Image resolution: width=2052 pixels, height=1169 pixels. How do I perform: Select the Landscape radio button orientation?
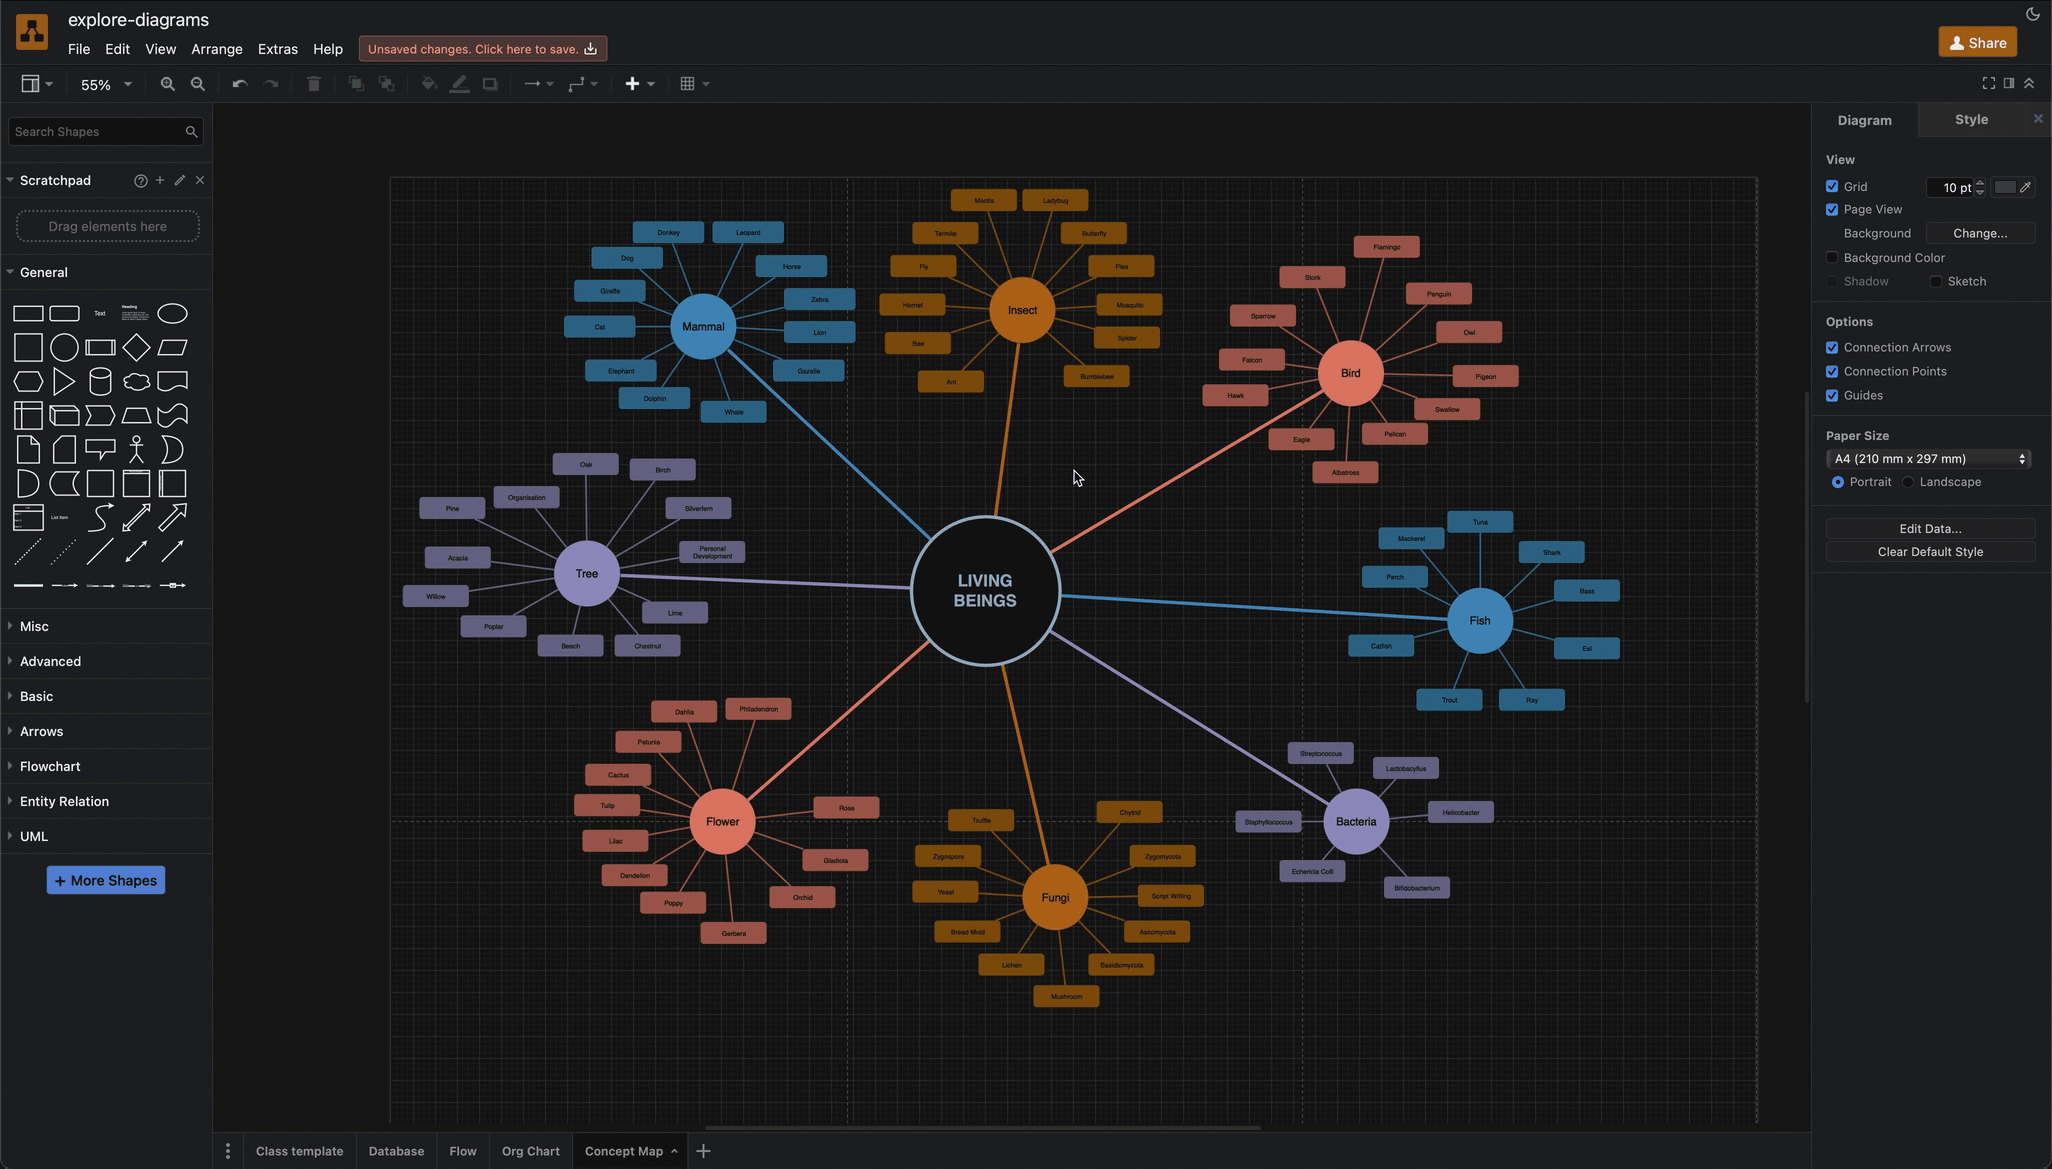1908,482
